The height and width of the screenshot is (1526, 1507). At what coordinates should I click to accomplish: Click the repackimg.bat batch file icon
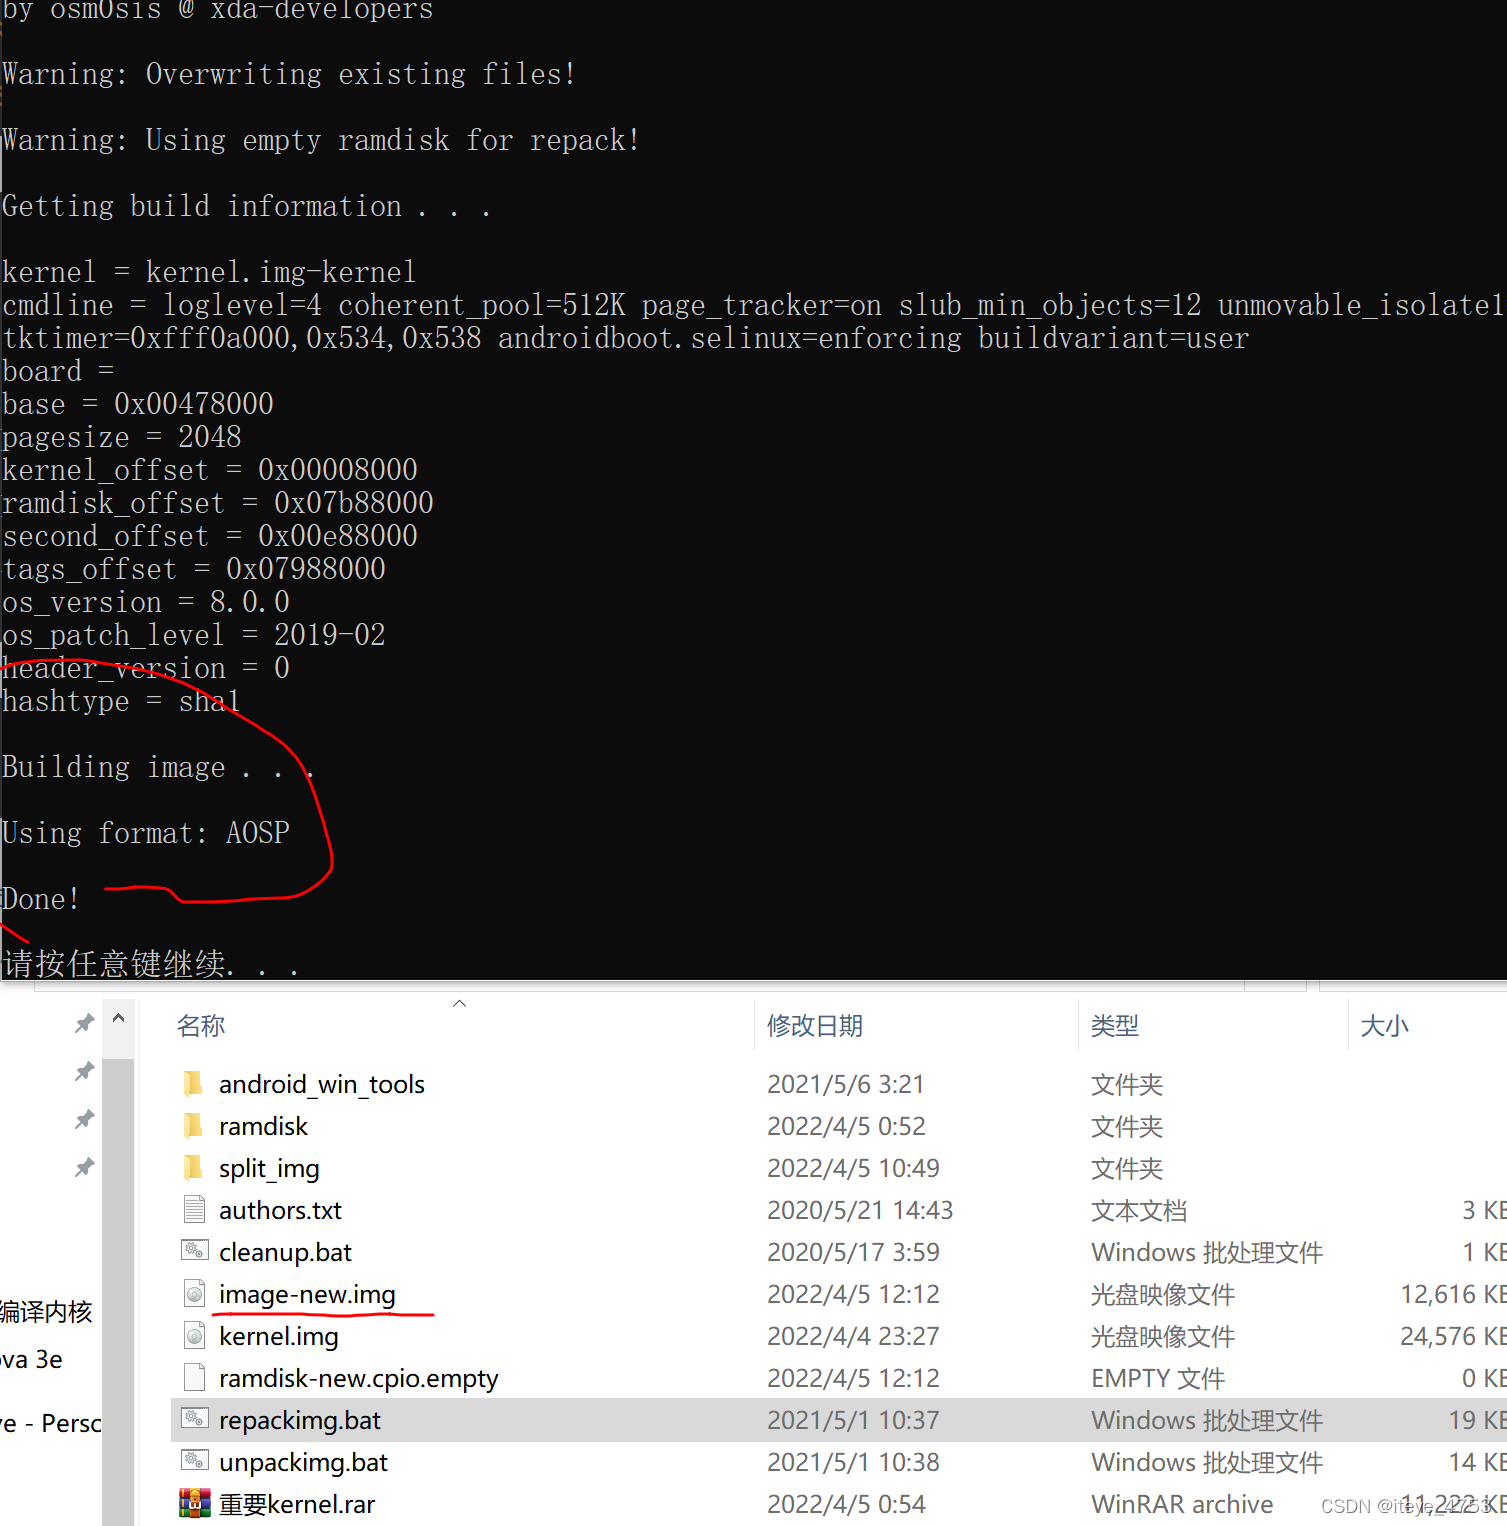[x=194, y=1419]
